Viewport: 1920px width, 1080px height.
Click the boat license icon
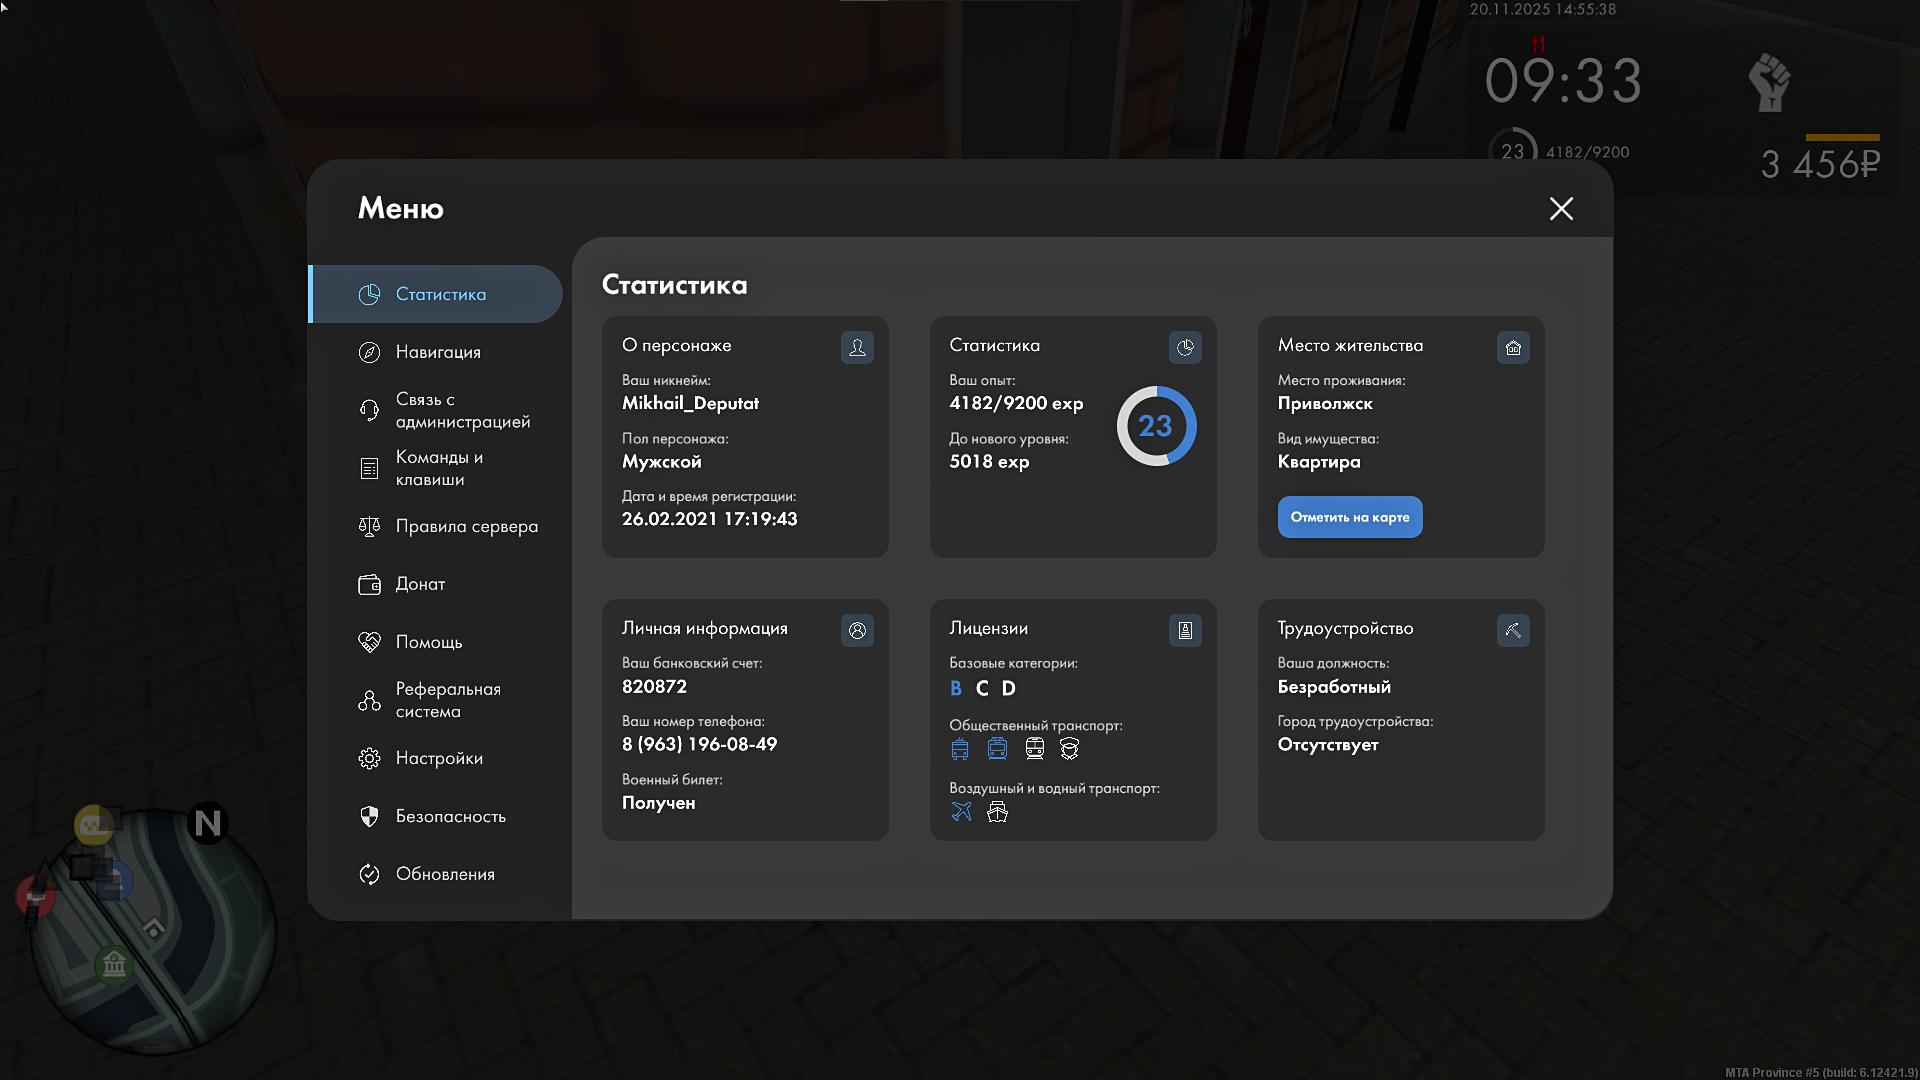[x=997, y=811]
